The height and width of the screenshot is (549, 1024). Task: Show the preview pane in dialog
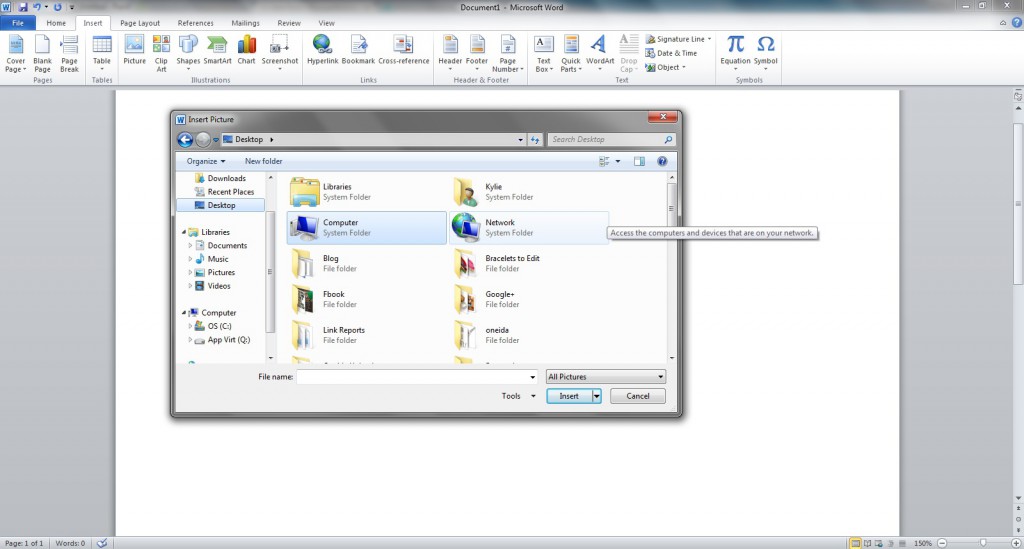pyautogui.click(x=639, y=161)
